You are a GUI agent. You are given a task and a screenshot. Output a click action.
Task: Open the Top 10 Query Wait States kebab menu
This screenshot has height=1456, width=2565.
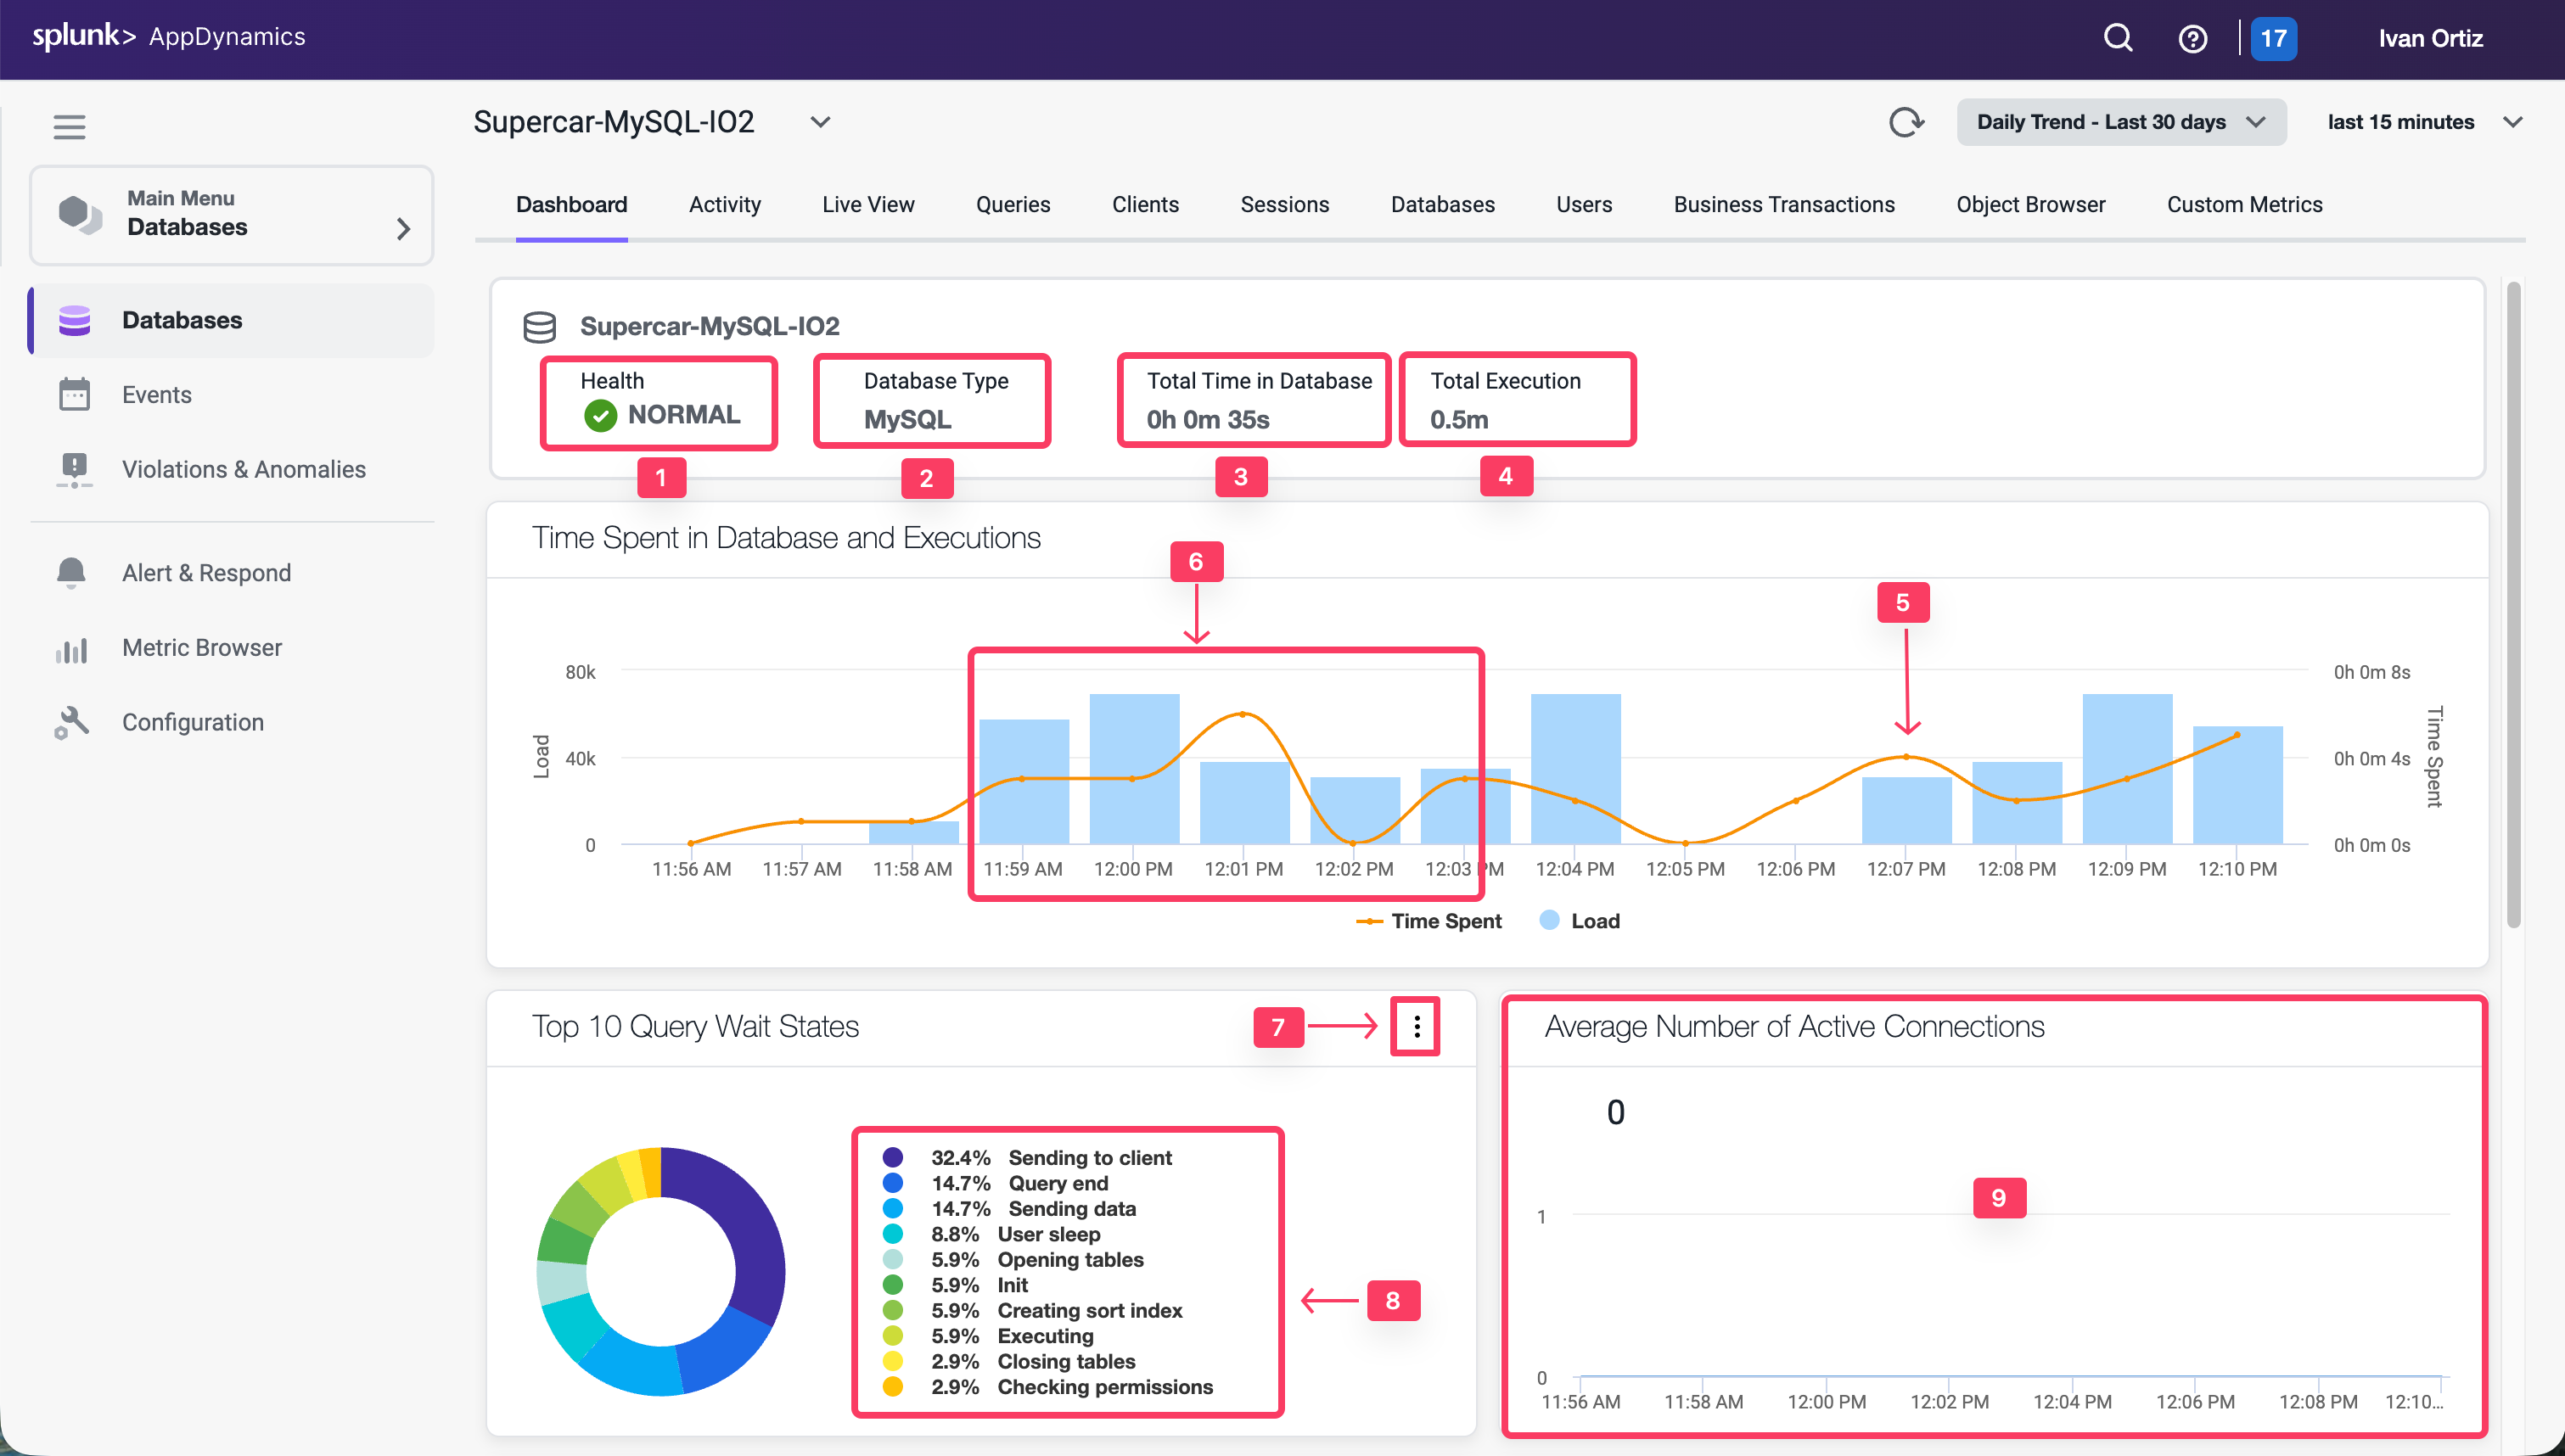[1415, 1026]
